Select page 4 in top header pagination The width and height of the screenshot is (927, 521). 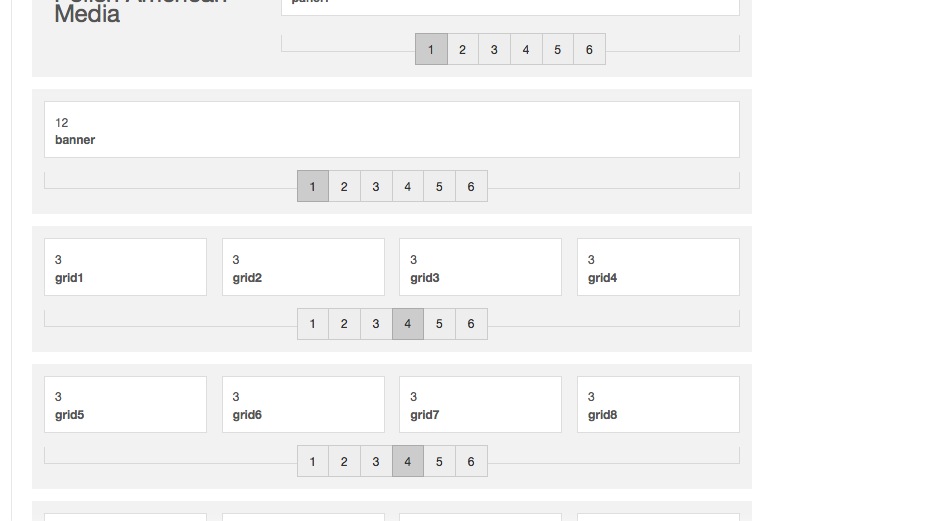click(x=526, y=50)
